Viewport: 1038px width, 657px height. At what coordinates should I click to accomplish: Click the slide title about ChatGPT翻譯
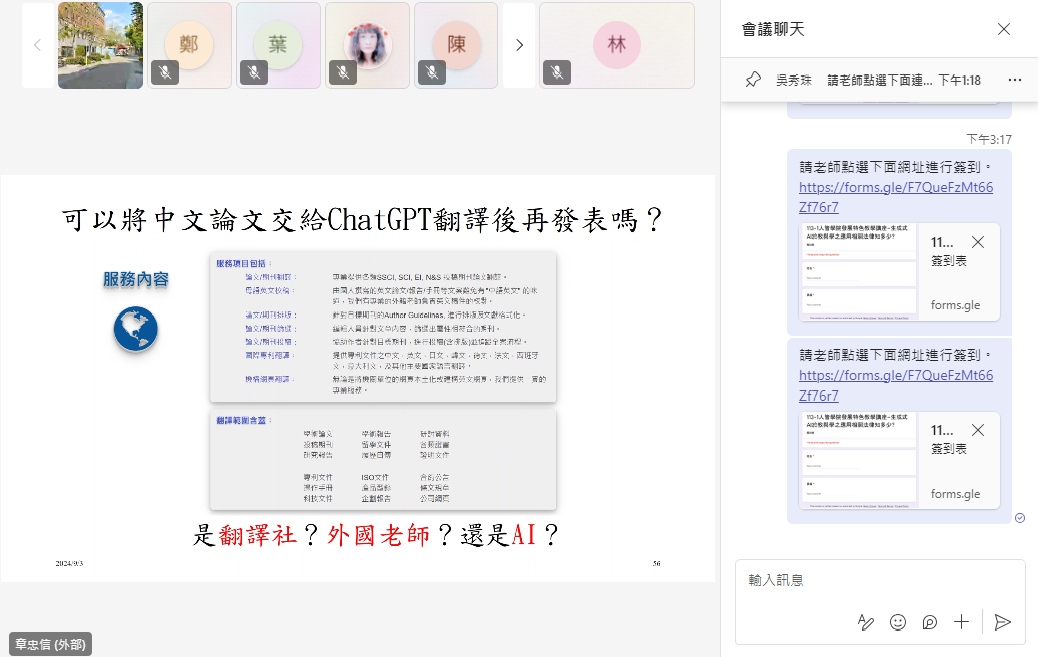pos(363,220)
